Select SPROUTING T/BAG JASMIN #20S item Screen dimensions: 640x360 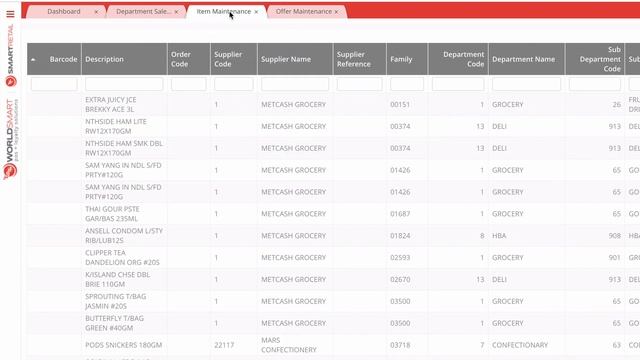[x=116, y=301]
